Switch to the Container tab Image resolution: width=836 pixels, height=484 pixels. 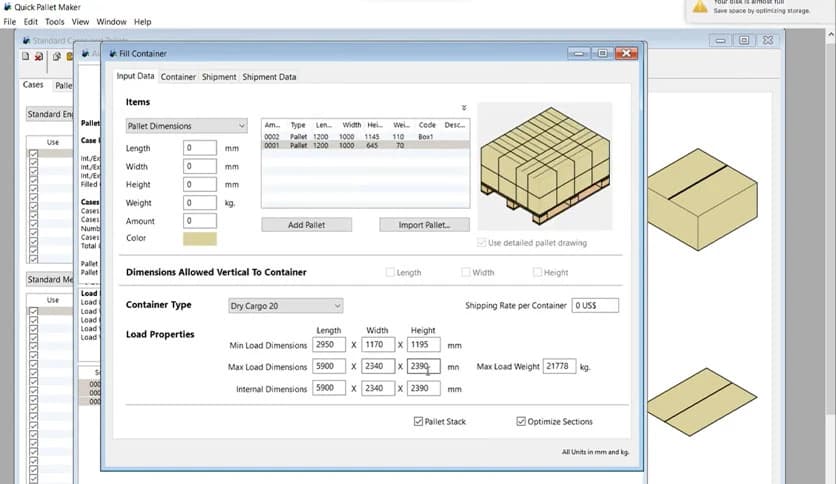(x=178, y=77)
